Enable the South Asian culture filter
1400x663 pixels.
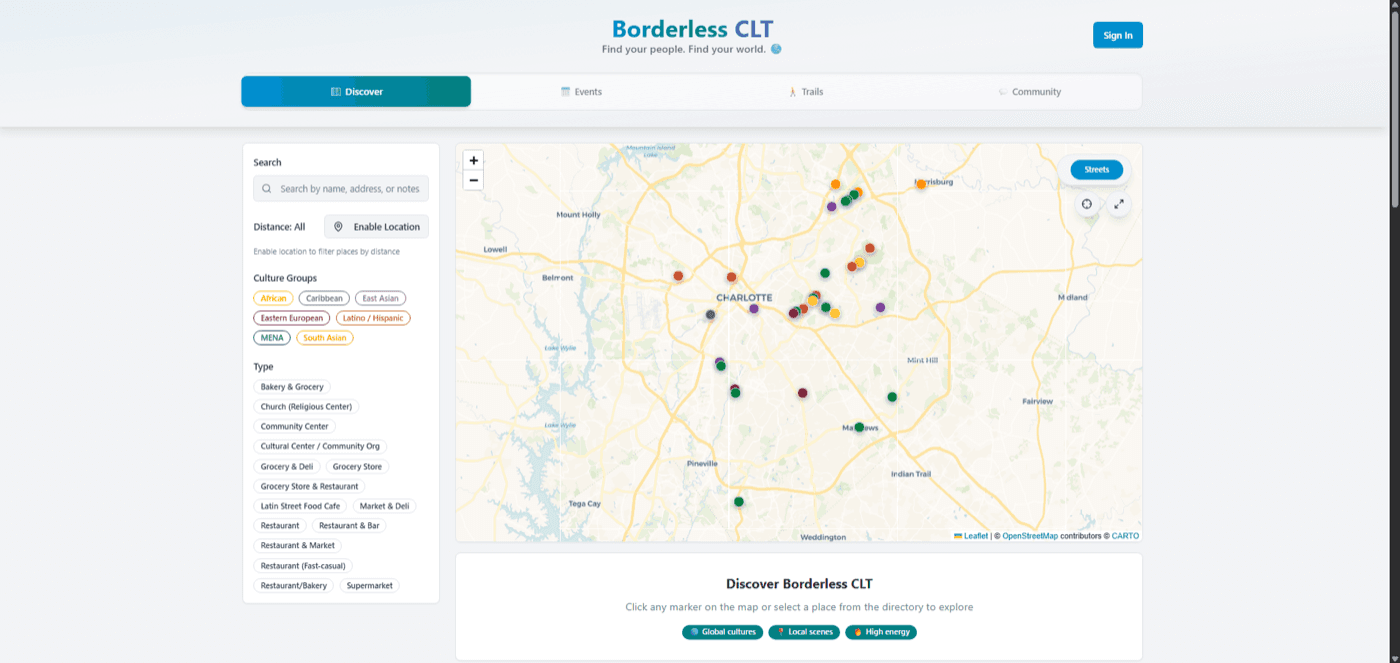click(325, 338)
